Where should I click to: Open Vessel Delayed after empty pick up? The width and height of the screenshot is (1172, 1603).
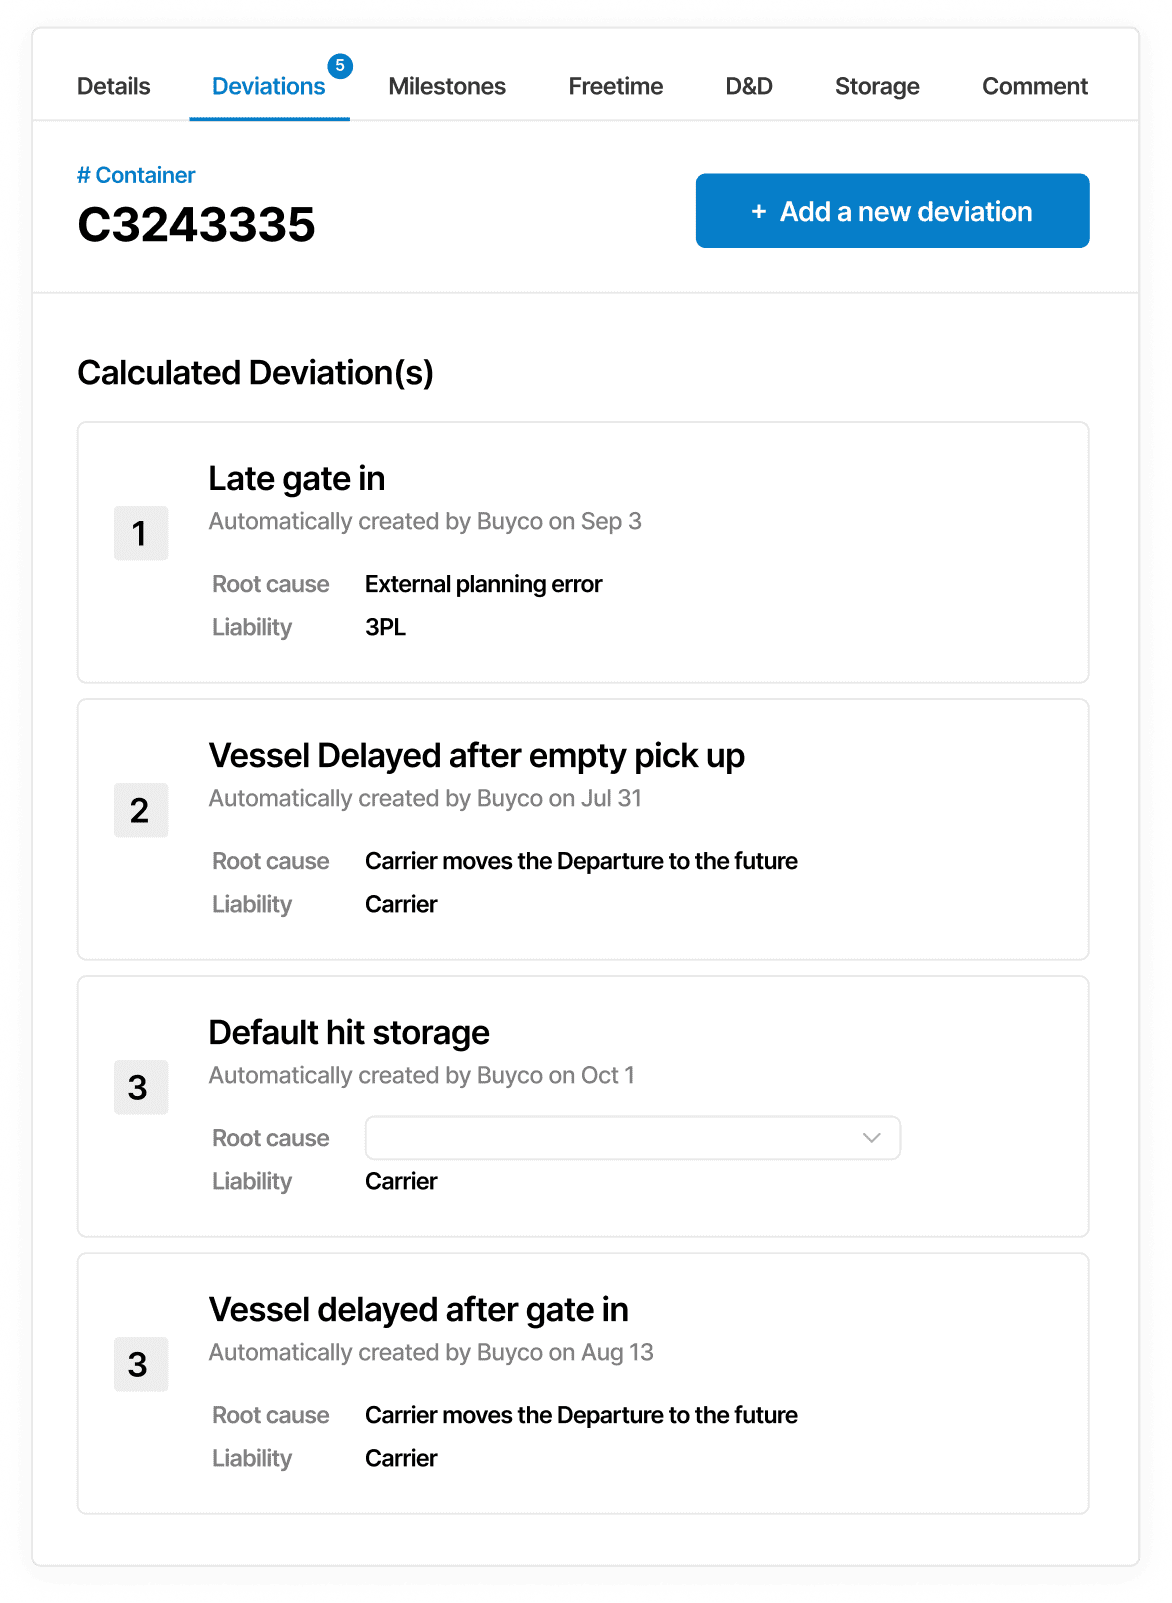click(476, 756)
